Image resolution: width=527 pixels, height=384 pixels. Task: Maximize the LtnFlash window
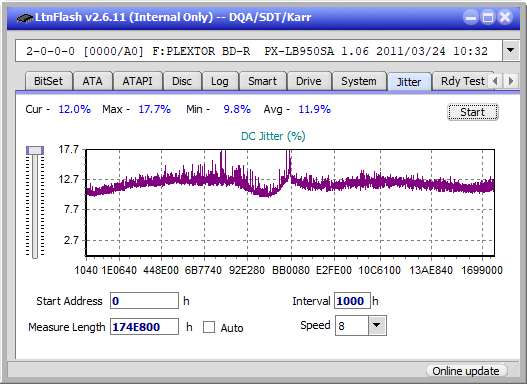coord(488,17)
